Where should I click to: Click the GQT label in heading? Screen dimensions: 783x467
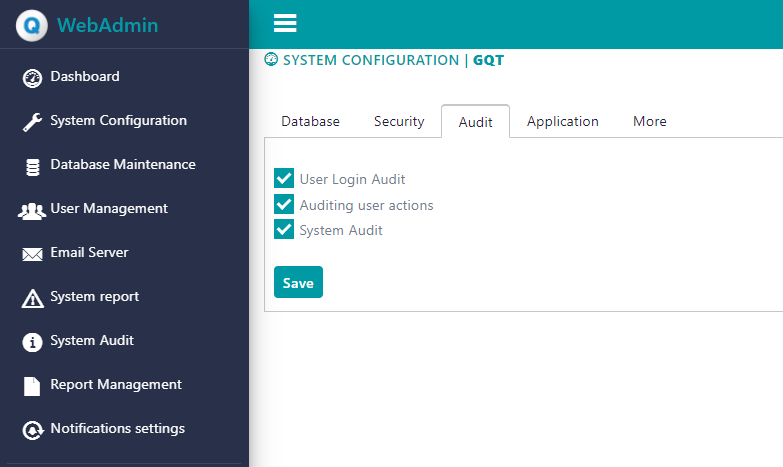(488, 60)
